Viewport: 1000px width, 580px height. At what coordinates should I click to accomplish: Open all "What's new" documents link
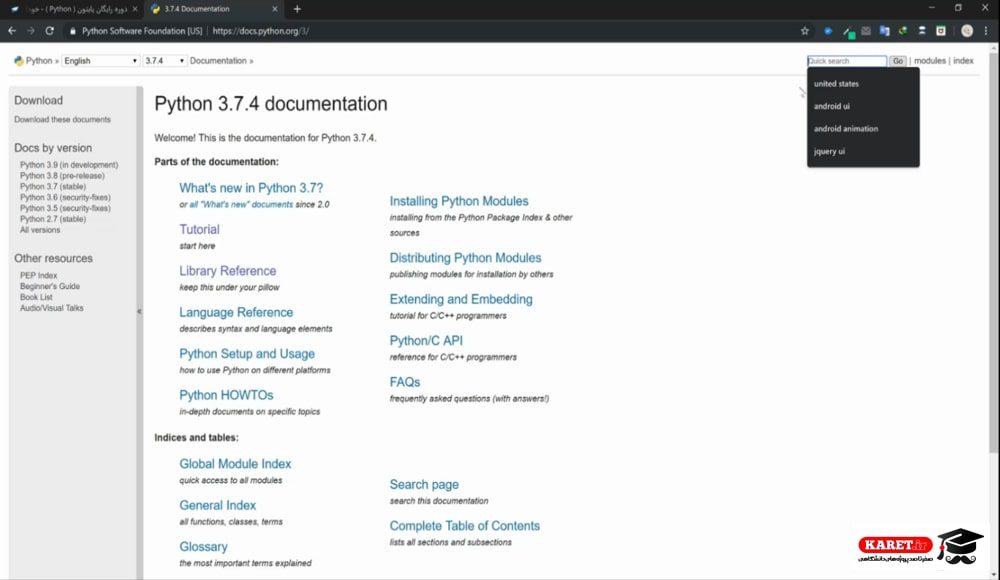pyautogui.click(x=241, y=204)
